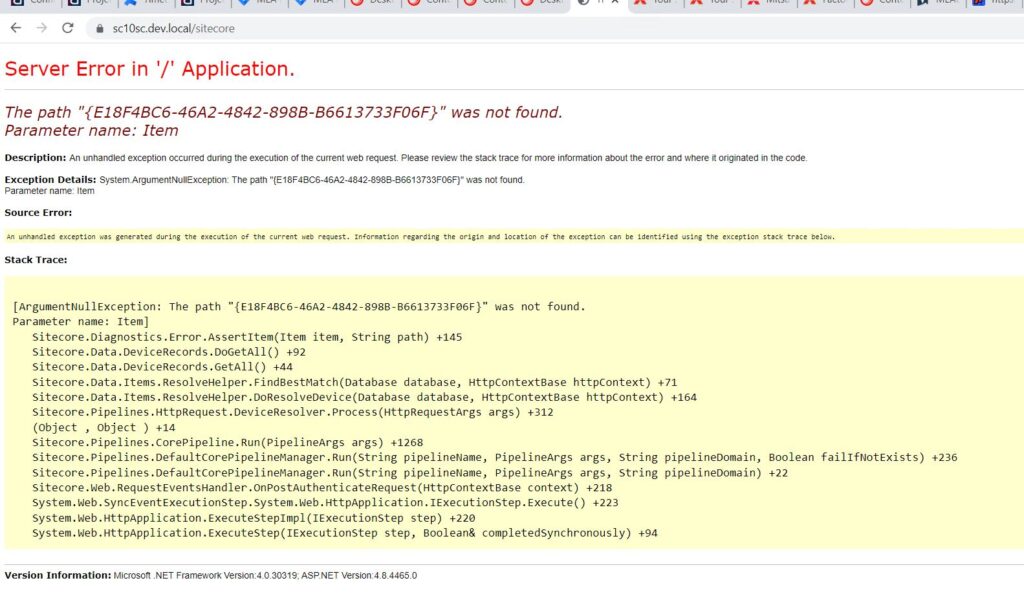
Task: Click the DefaultCorePipelineManager.Run line ending +236
Action: click(x=495, y=458)
